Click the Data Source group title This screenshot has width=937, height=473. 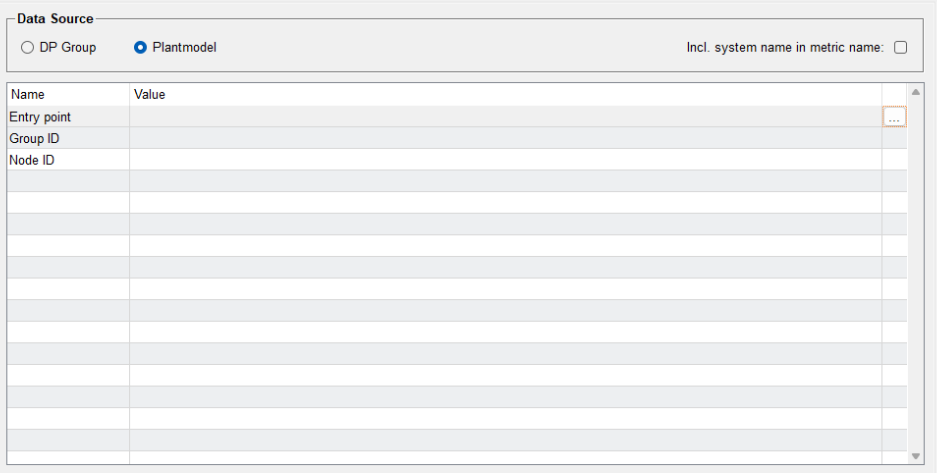coord(55,19)
